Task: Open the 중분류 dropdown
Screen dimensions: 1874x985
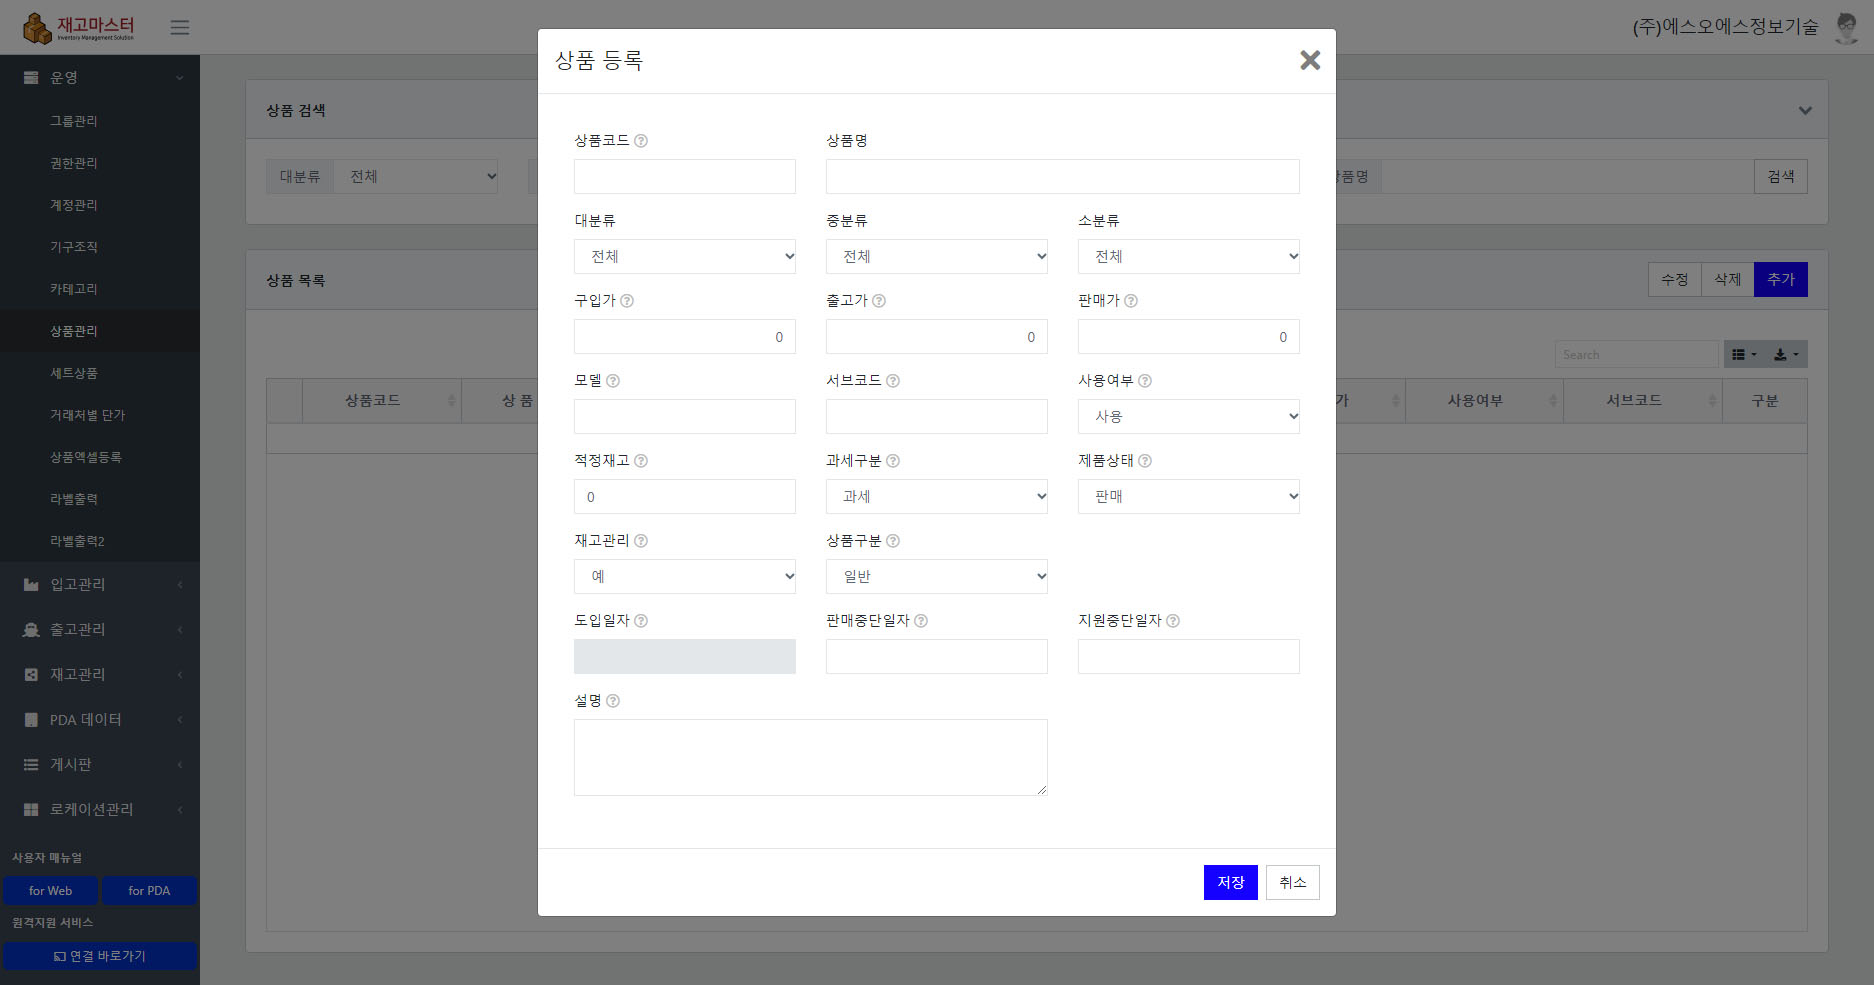Action: click(x=937, y=257)
